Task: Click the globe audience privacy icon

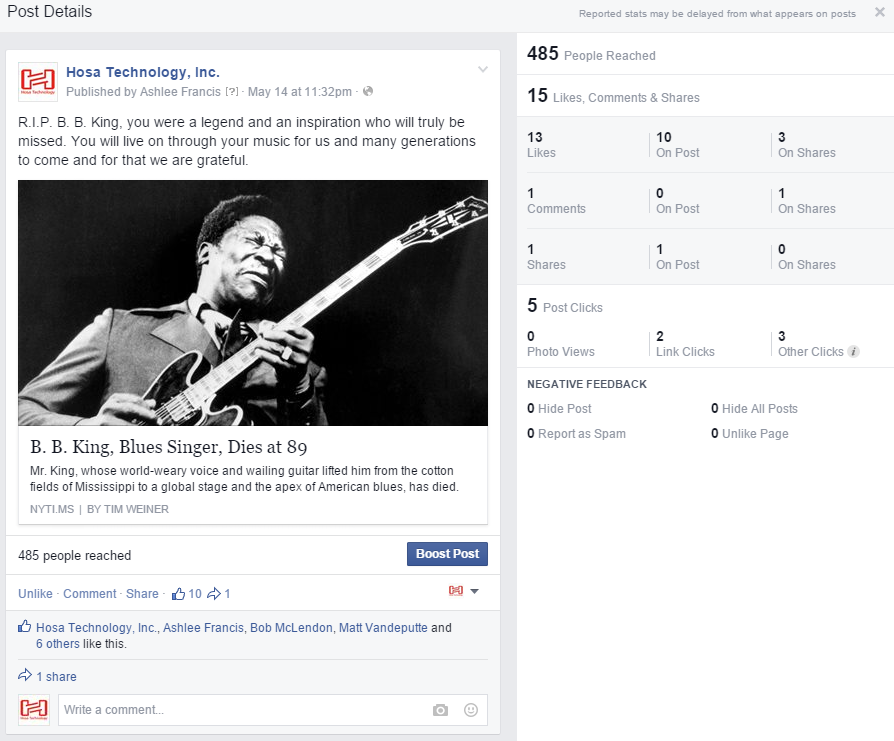Action: click(x=368, y=92)
